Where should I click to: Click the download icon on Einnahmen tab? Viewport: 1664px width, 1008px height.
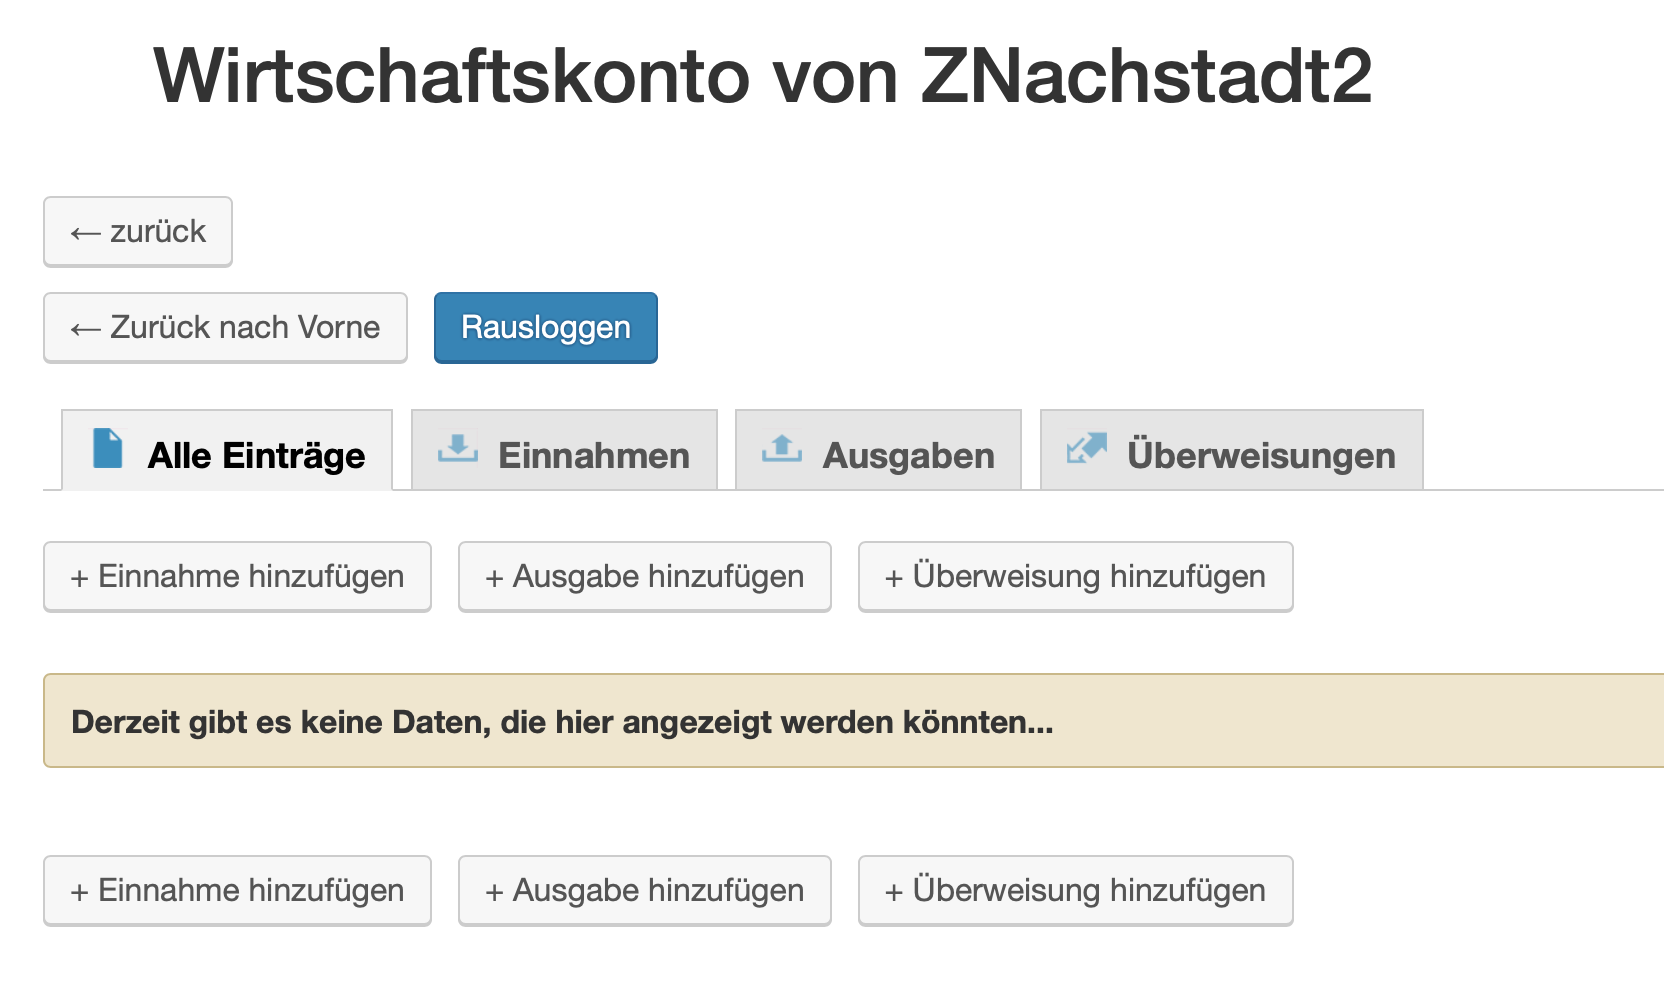pos(458,448)
